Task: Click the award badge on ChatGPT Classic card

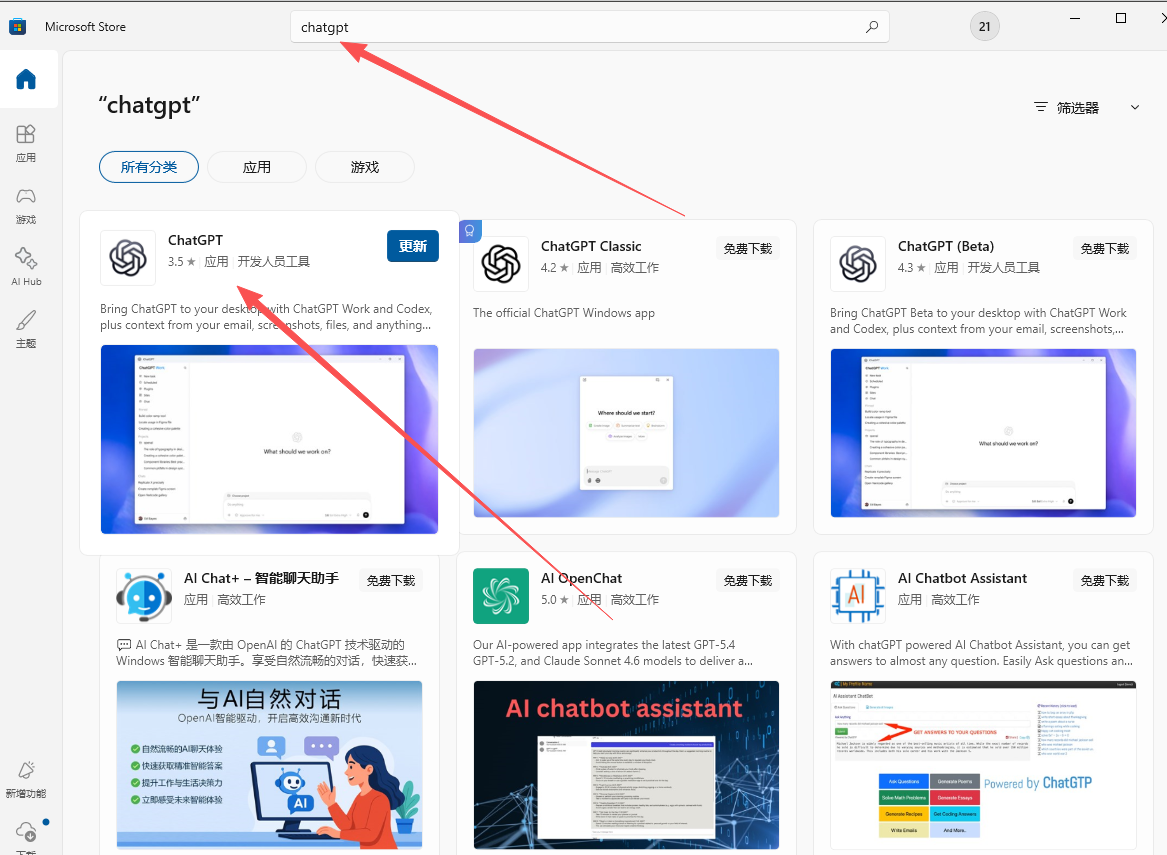Action: point(470,231)
